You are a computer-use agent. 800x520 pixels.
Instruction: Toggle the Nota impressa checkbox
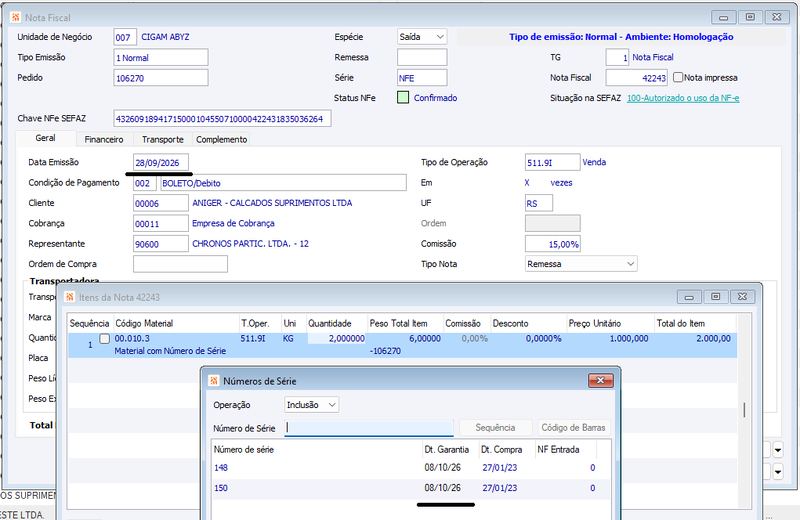(678, 78)
